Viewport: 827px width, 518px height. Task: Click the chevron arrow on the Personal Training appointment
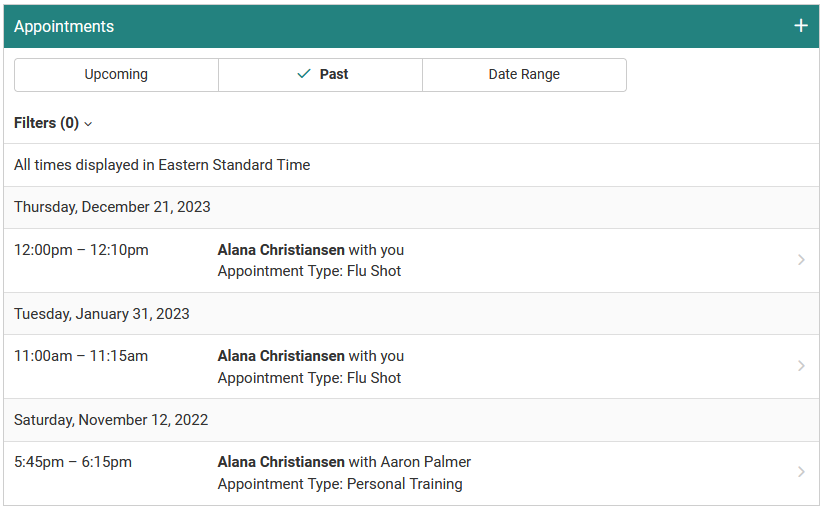[x=801, y=472]
